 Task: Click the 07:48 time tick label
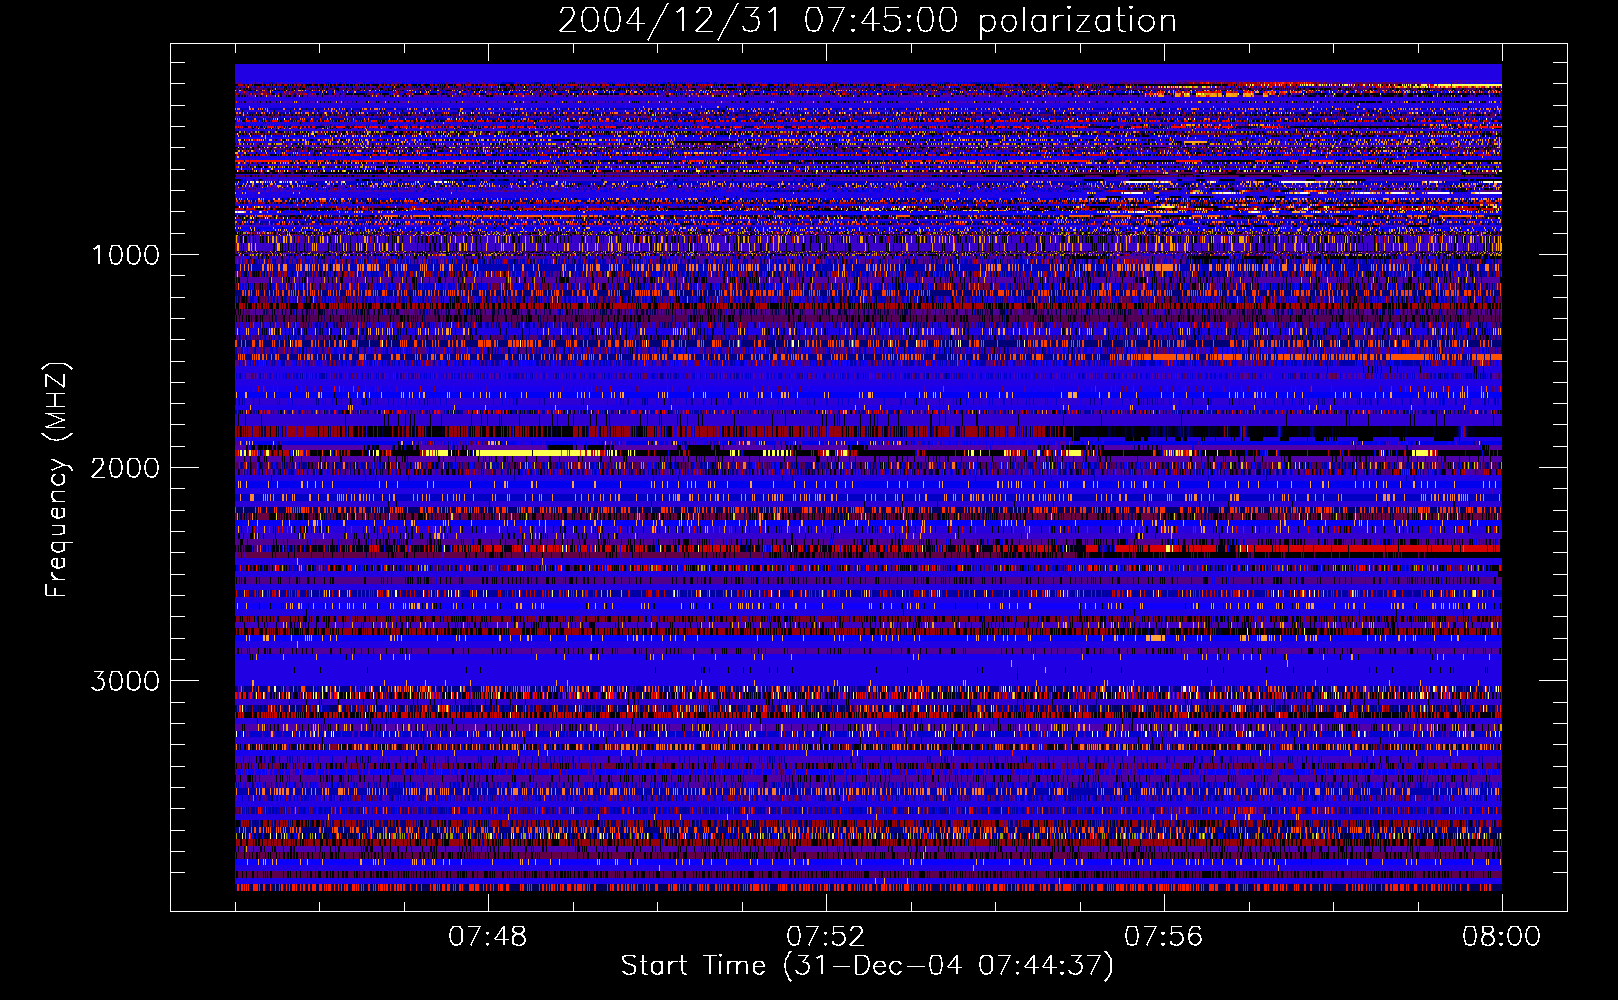click(x=488, y=937)
